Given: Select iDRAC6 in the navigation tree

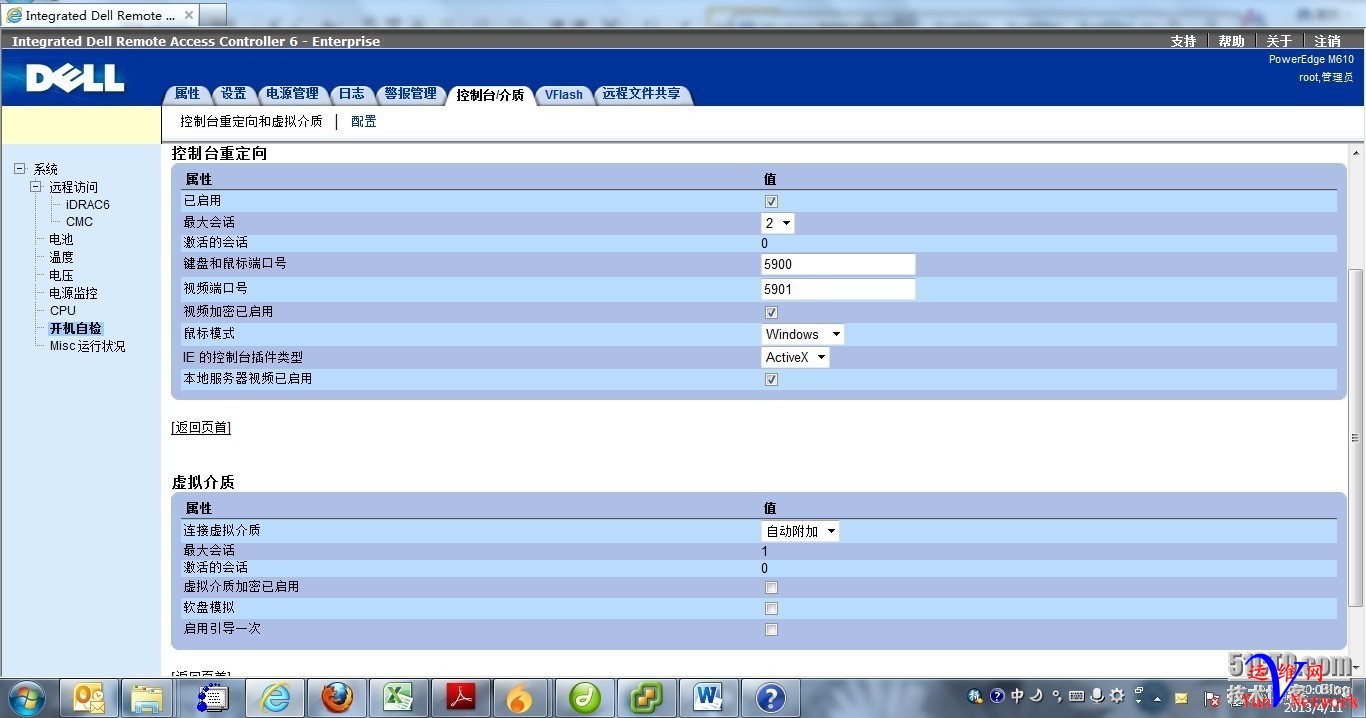Looking at the screenshot, I should 88,204.
